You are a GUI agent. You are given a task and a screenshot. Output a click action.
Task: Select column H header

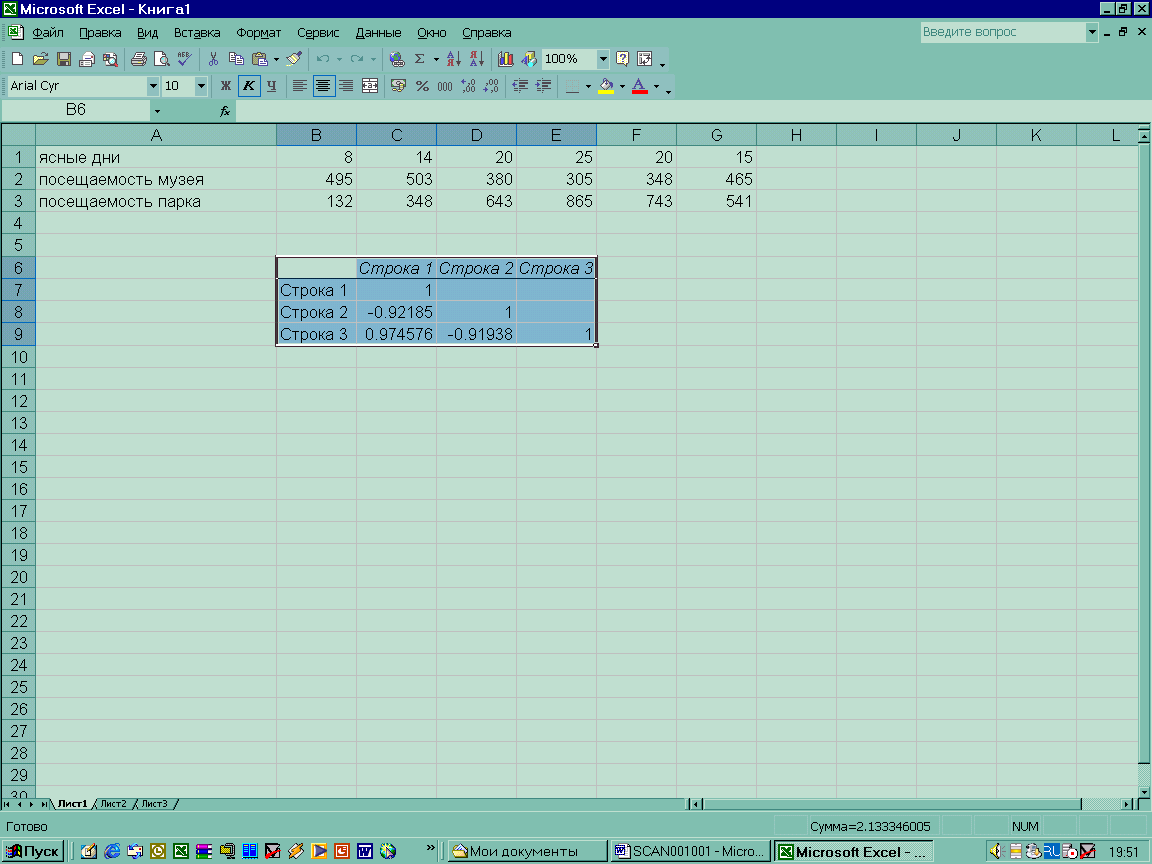796,135
